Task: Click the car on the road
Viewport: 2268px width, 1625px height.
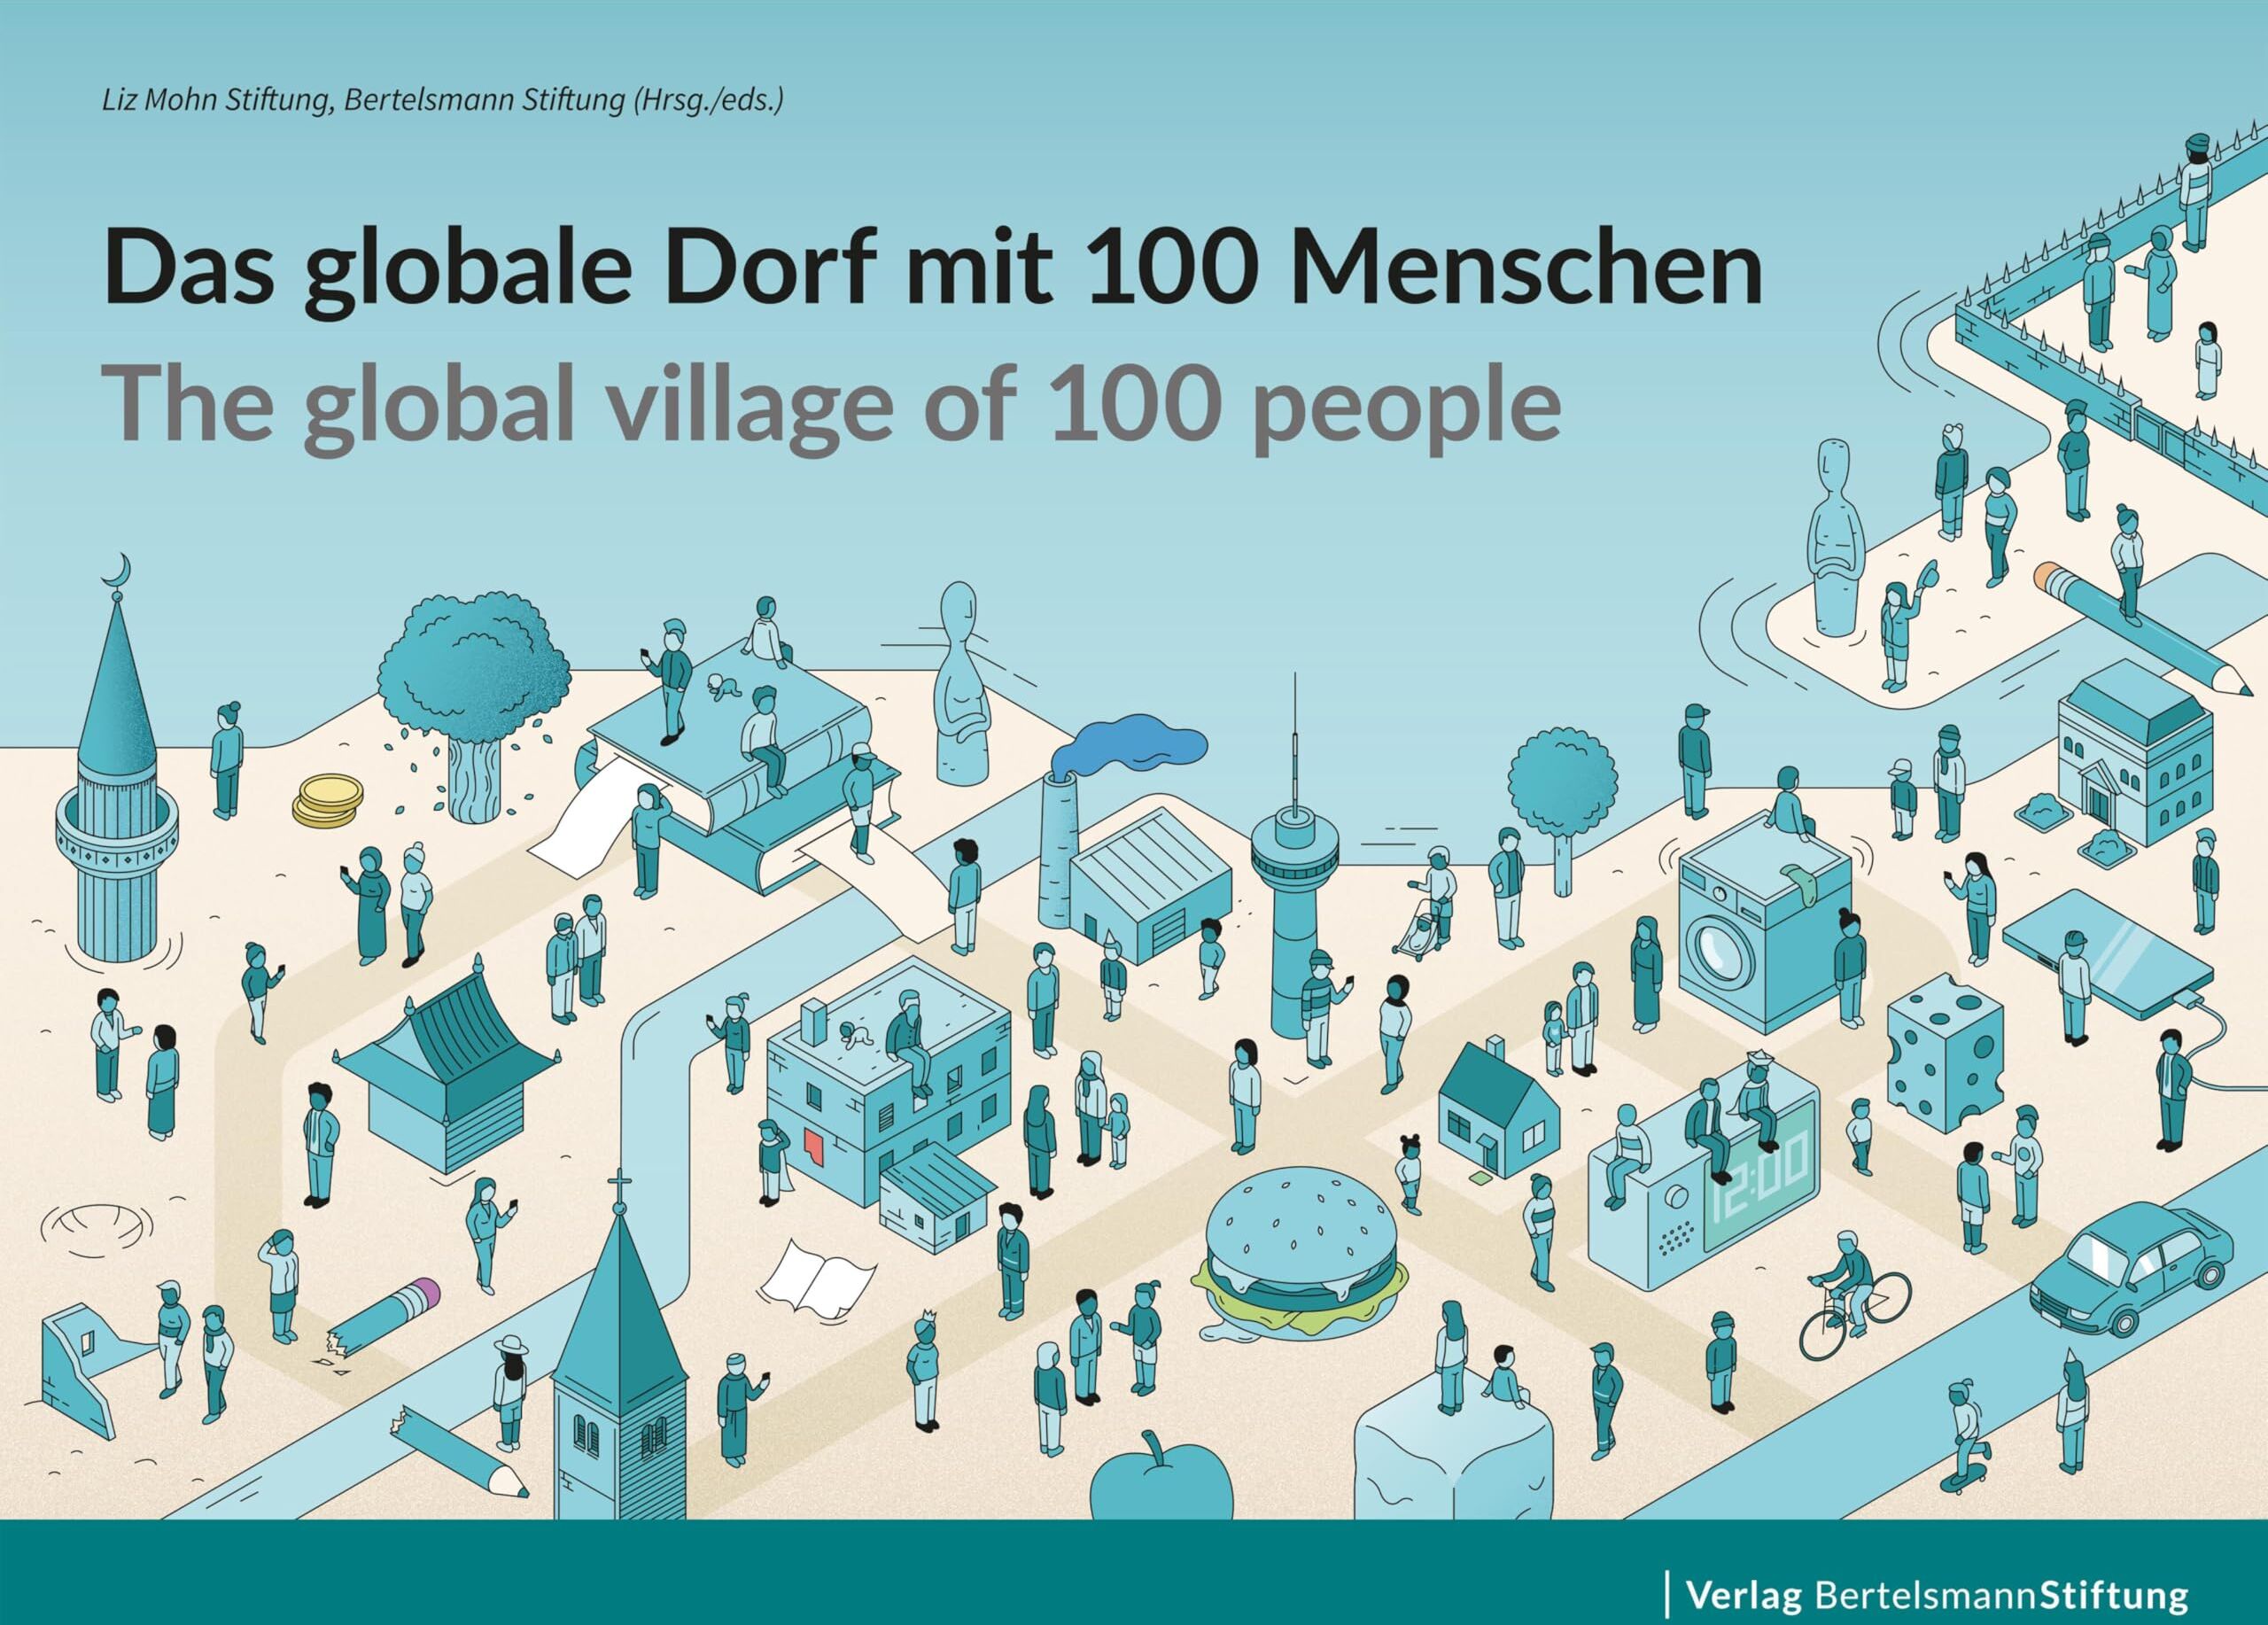Action: 2131,1268
